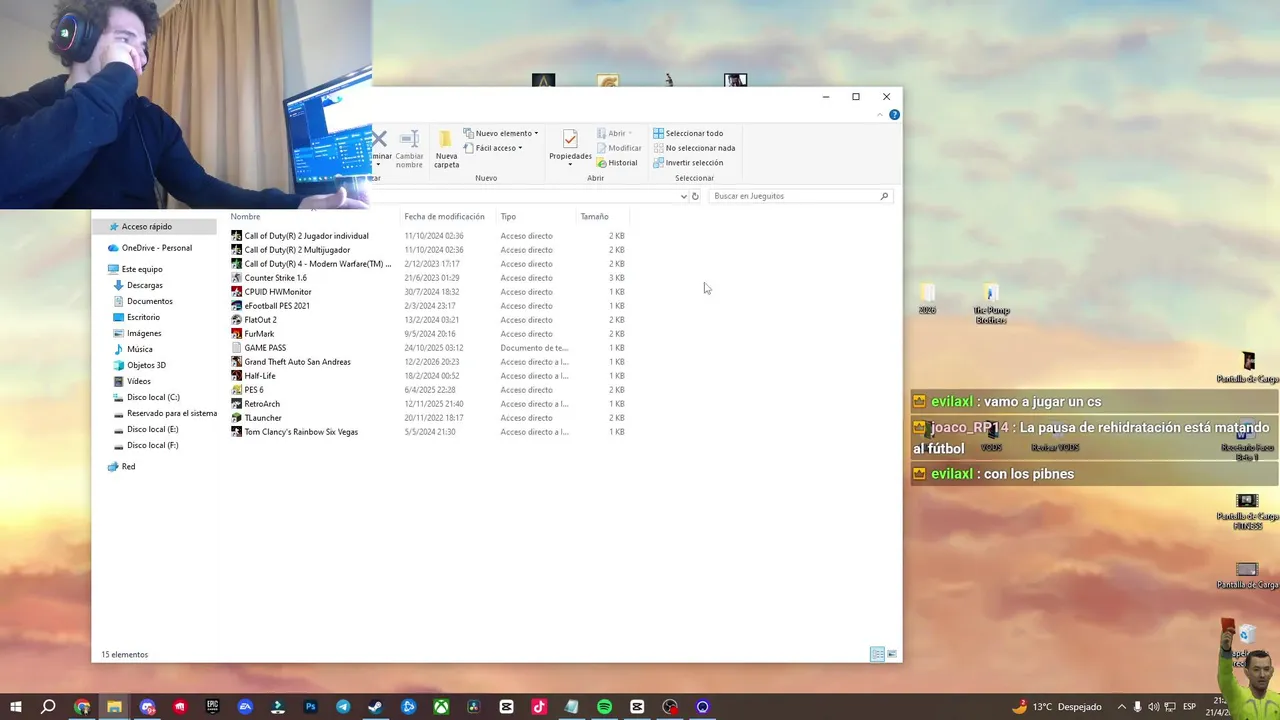Sort by the Nombre column header
Viewport: 1280px width, 720px height.
(314, 217)
